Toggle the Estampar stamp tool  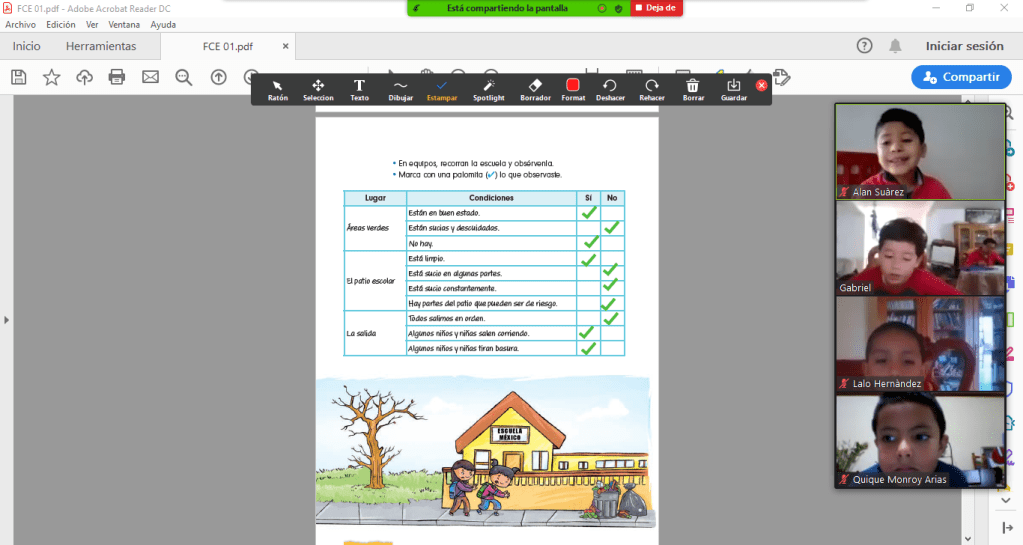(x=442, y=89)
